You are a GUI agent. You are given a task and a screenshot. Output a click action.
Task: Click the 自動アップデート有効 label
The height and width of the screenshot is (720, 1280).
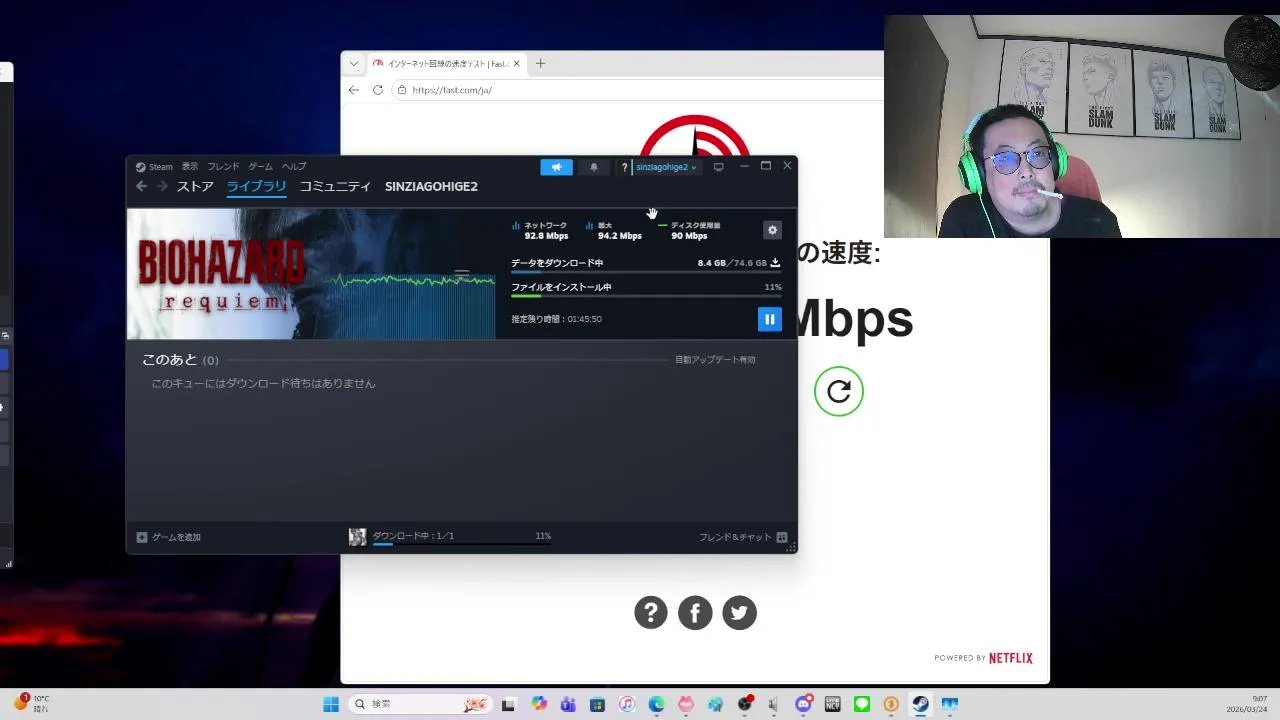pos(715,360)
